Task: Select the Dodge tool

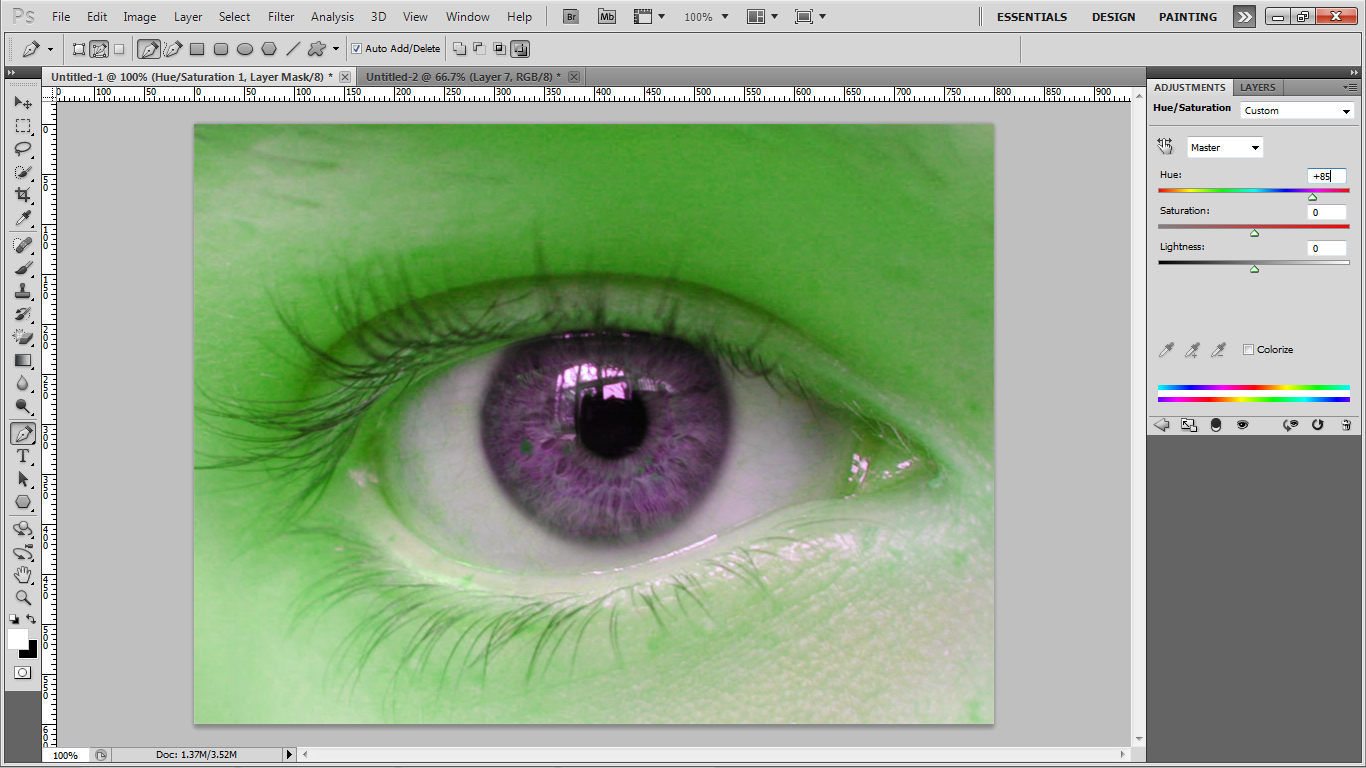Action: point(23,406)
